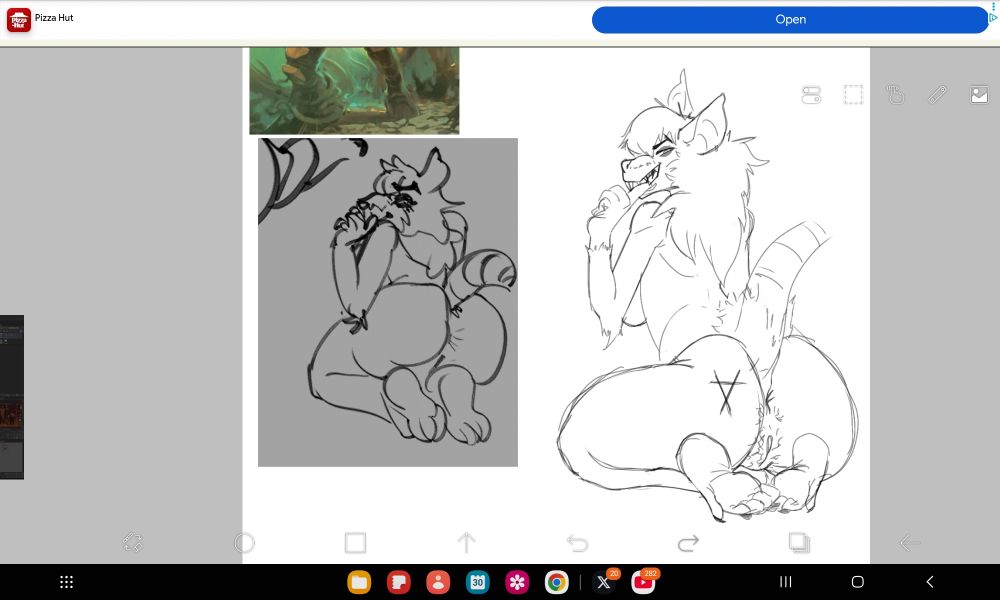
Task: Open the material image icon
Action: 979,95
